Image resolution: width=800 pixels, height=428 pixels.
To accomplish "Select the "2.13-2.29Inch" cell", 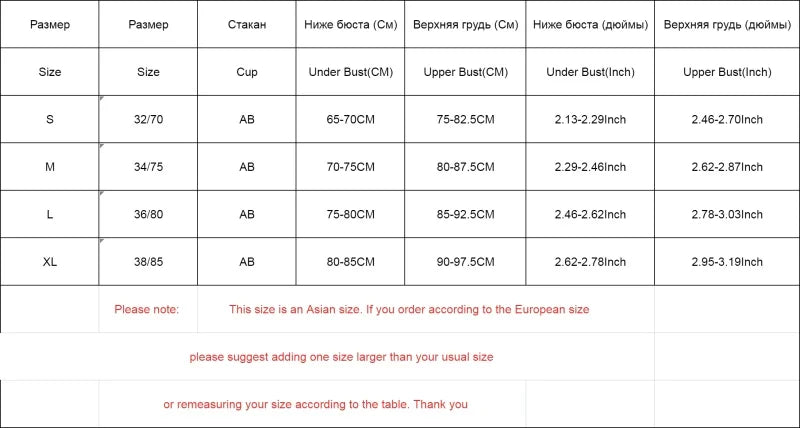I will pyautogui.click(x=590, y=120).
